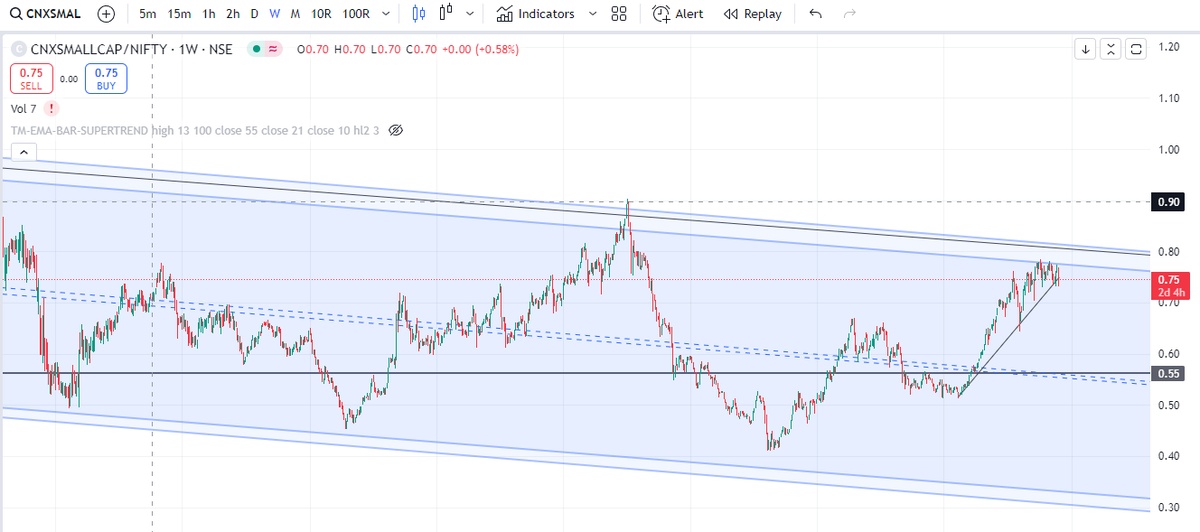Image resolution: width=1200 pixels, height=532 pixels.
Task: Switch to the 15m timeframe
Action: tap(180, 14)
